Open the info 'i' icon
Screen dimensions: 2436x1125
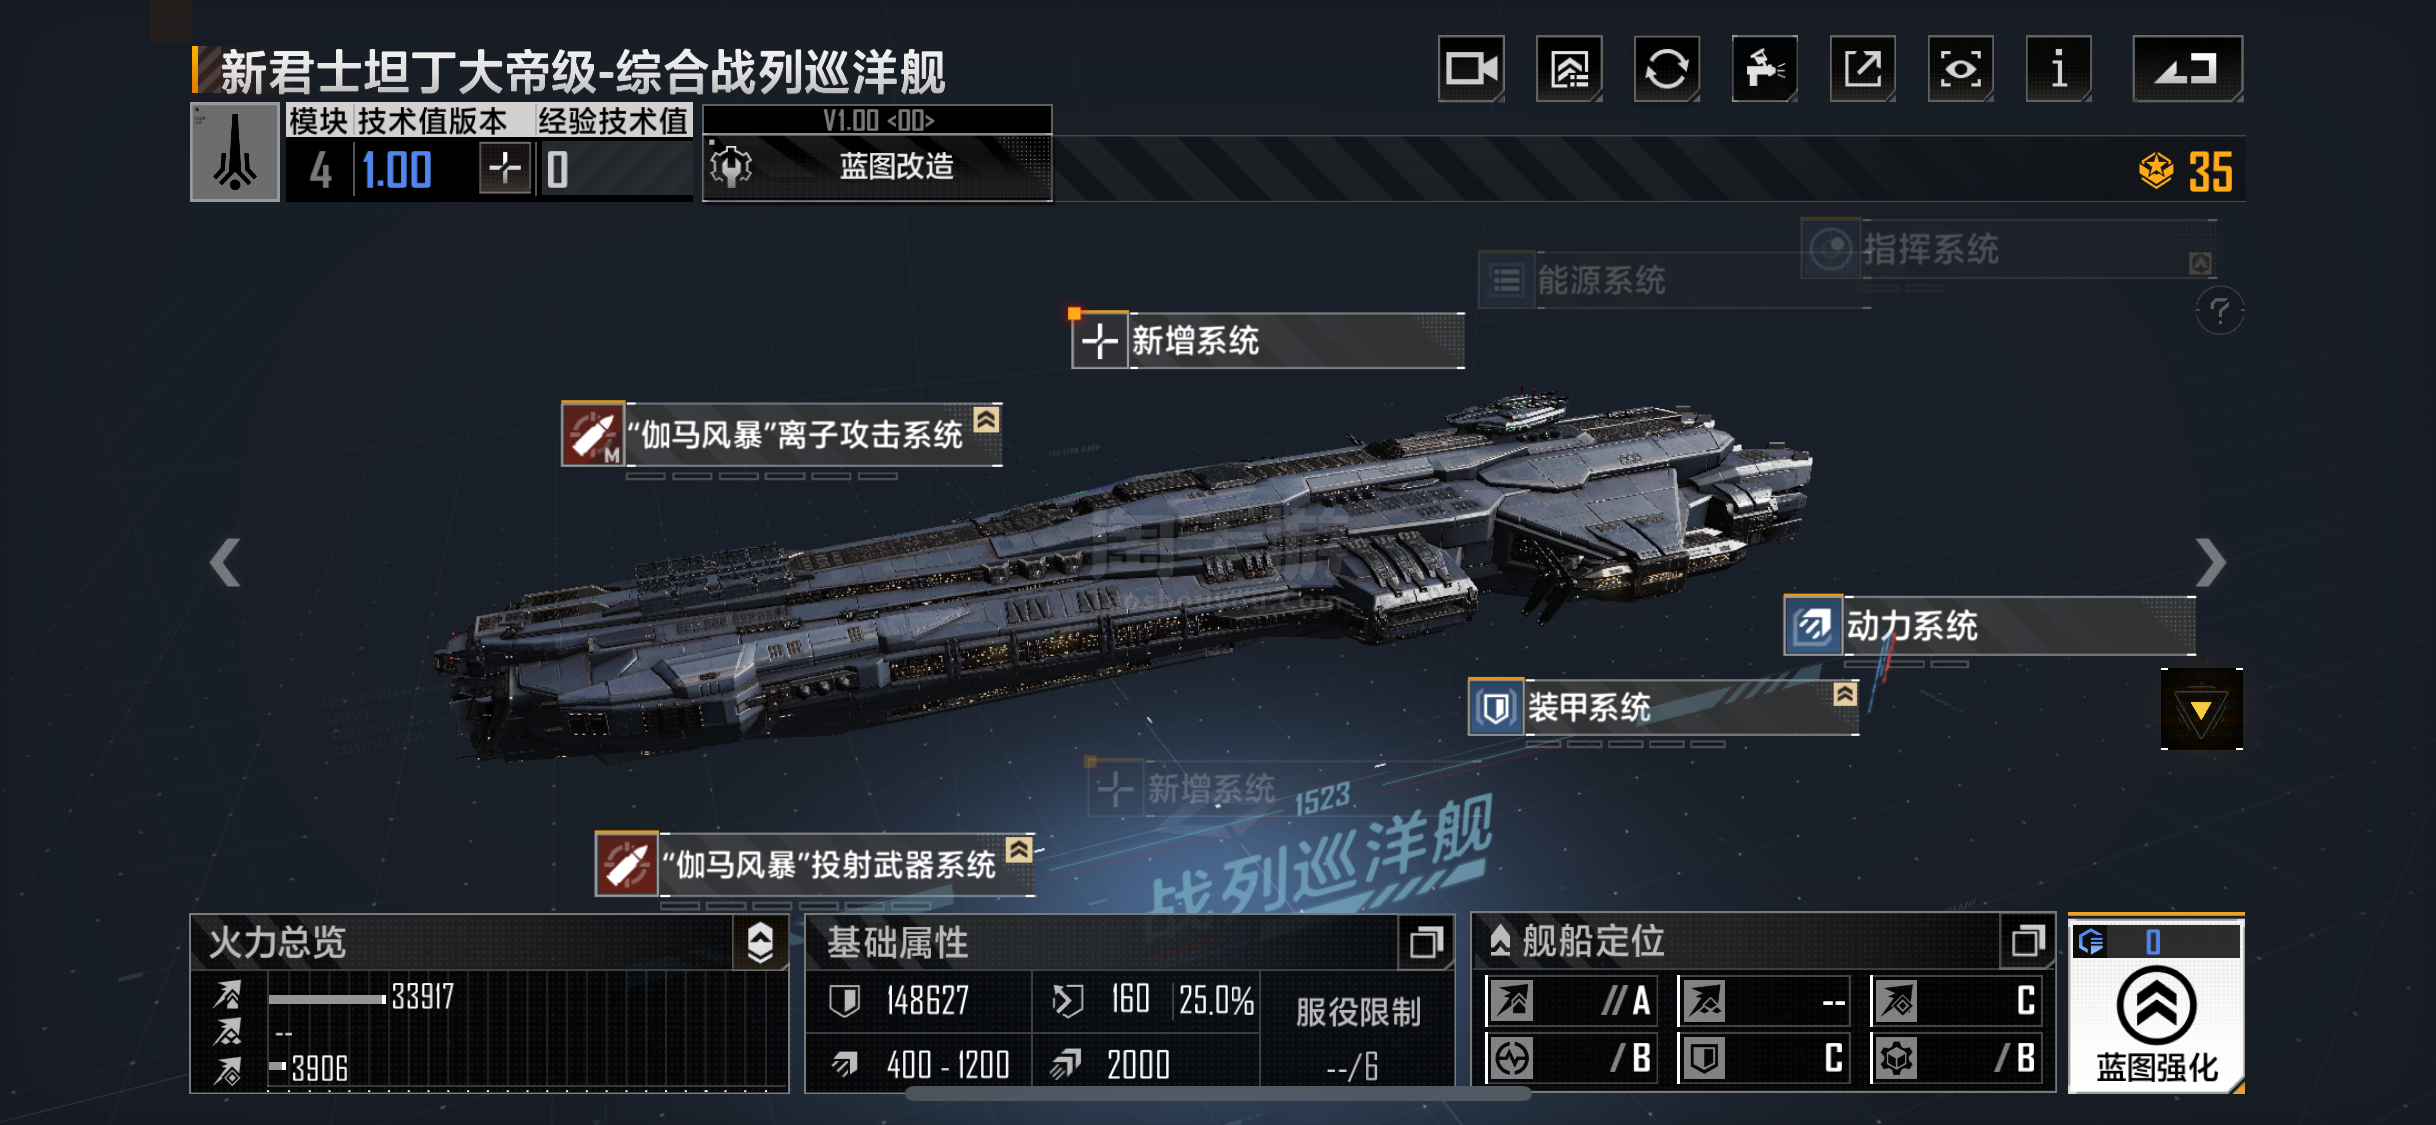[x=2059, y=69]
